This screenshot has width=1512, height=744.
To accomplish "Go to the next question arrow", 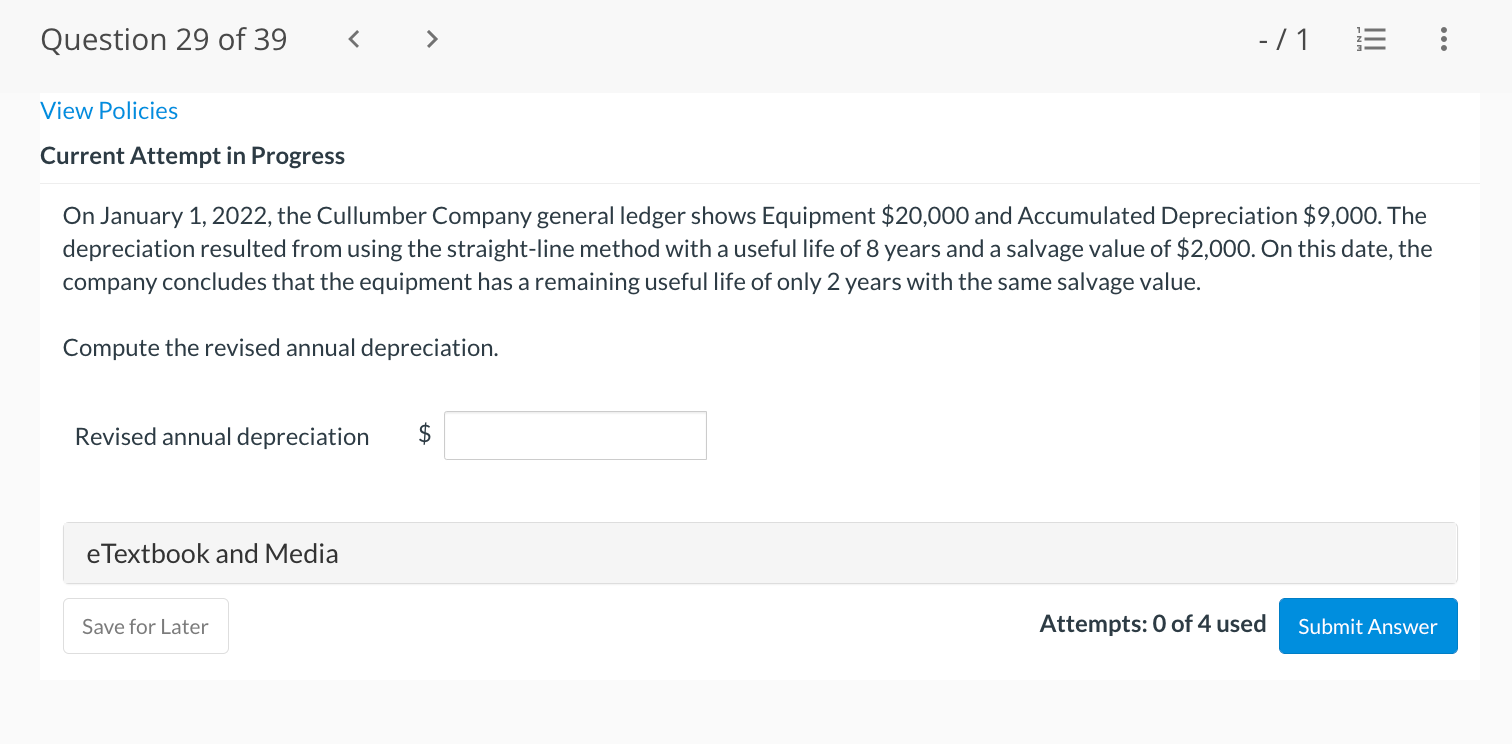I will (431, 40).
